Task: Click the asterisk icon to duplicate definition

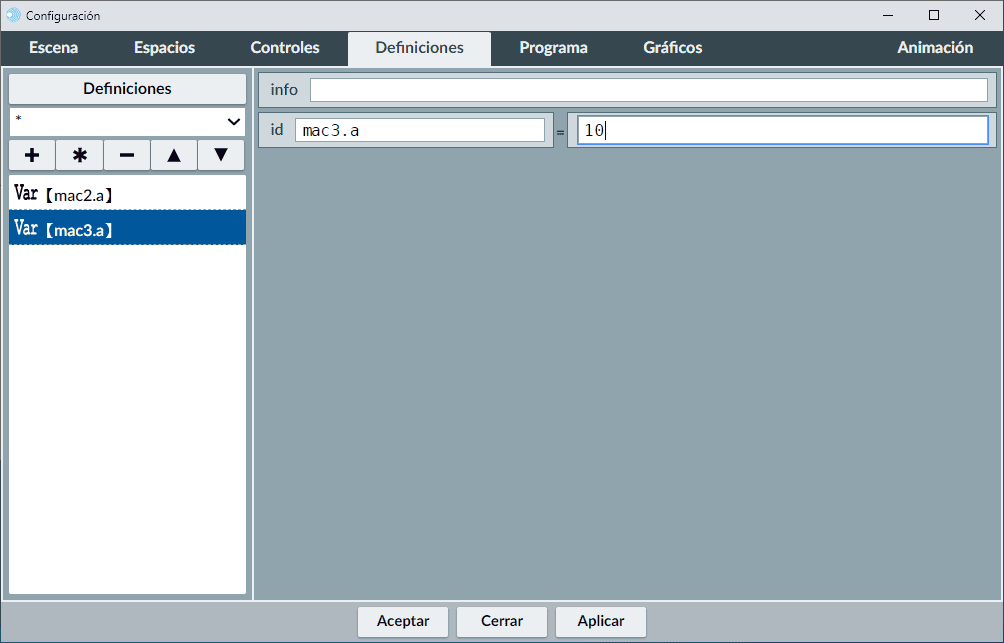Action: coord(80,155)
